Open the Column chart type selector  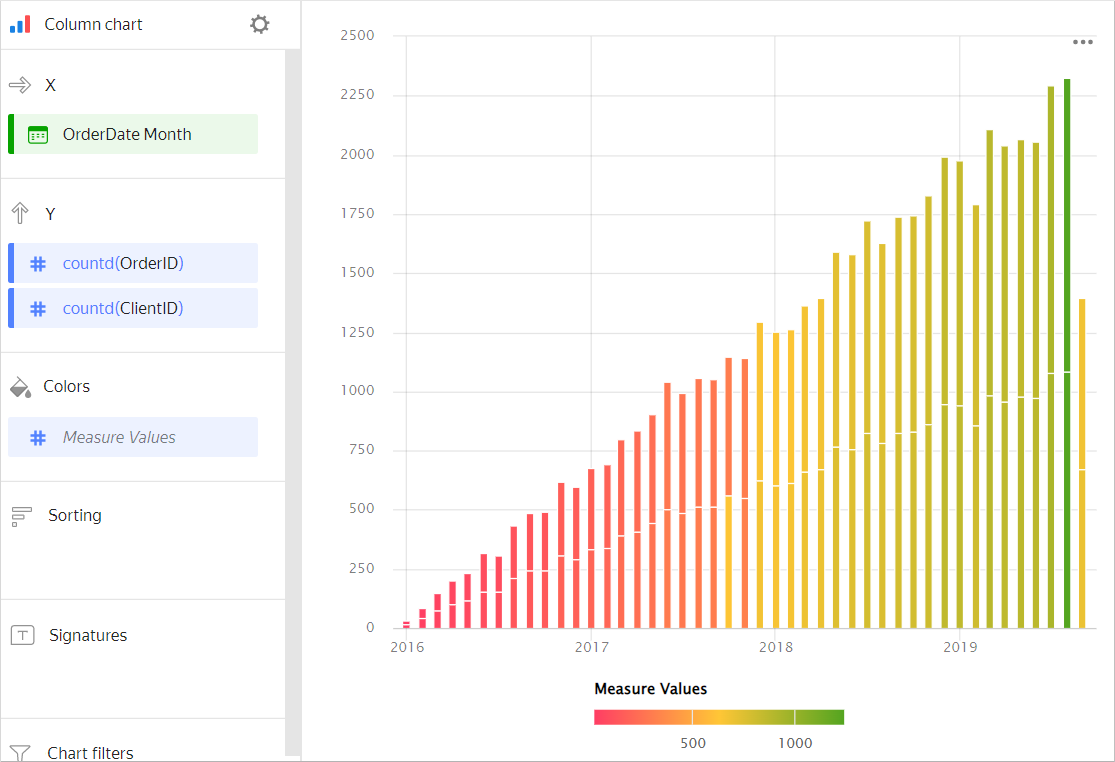(93, 24)
